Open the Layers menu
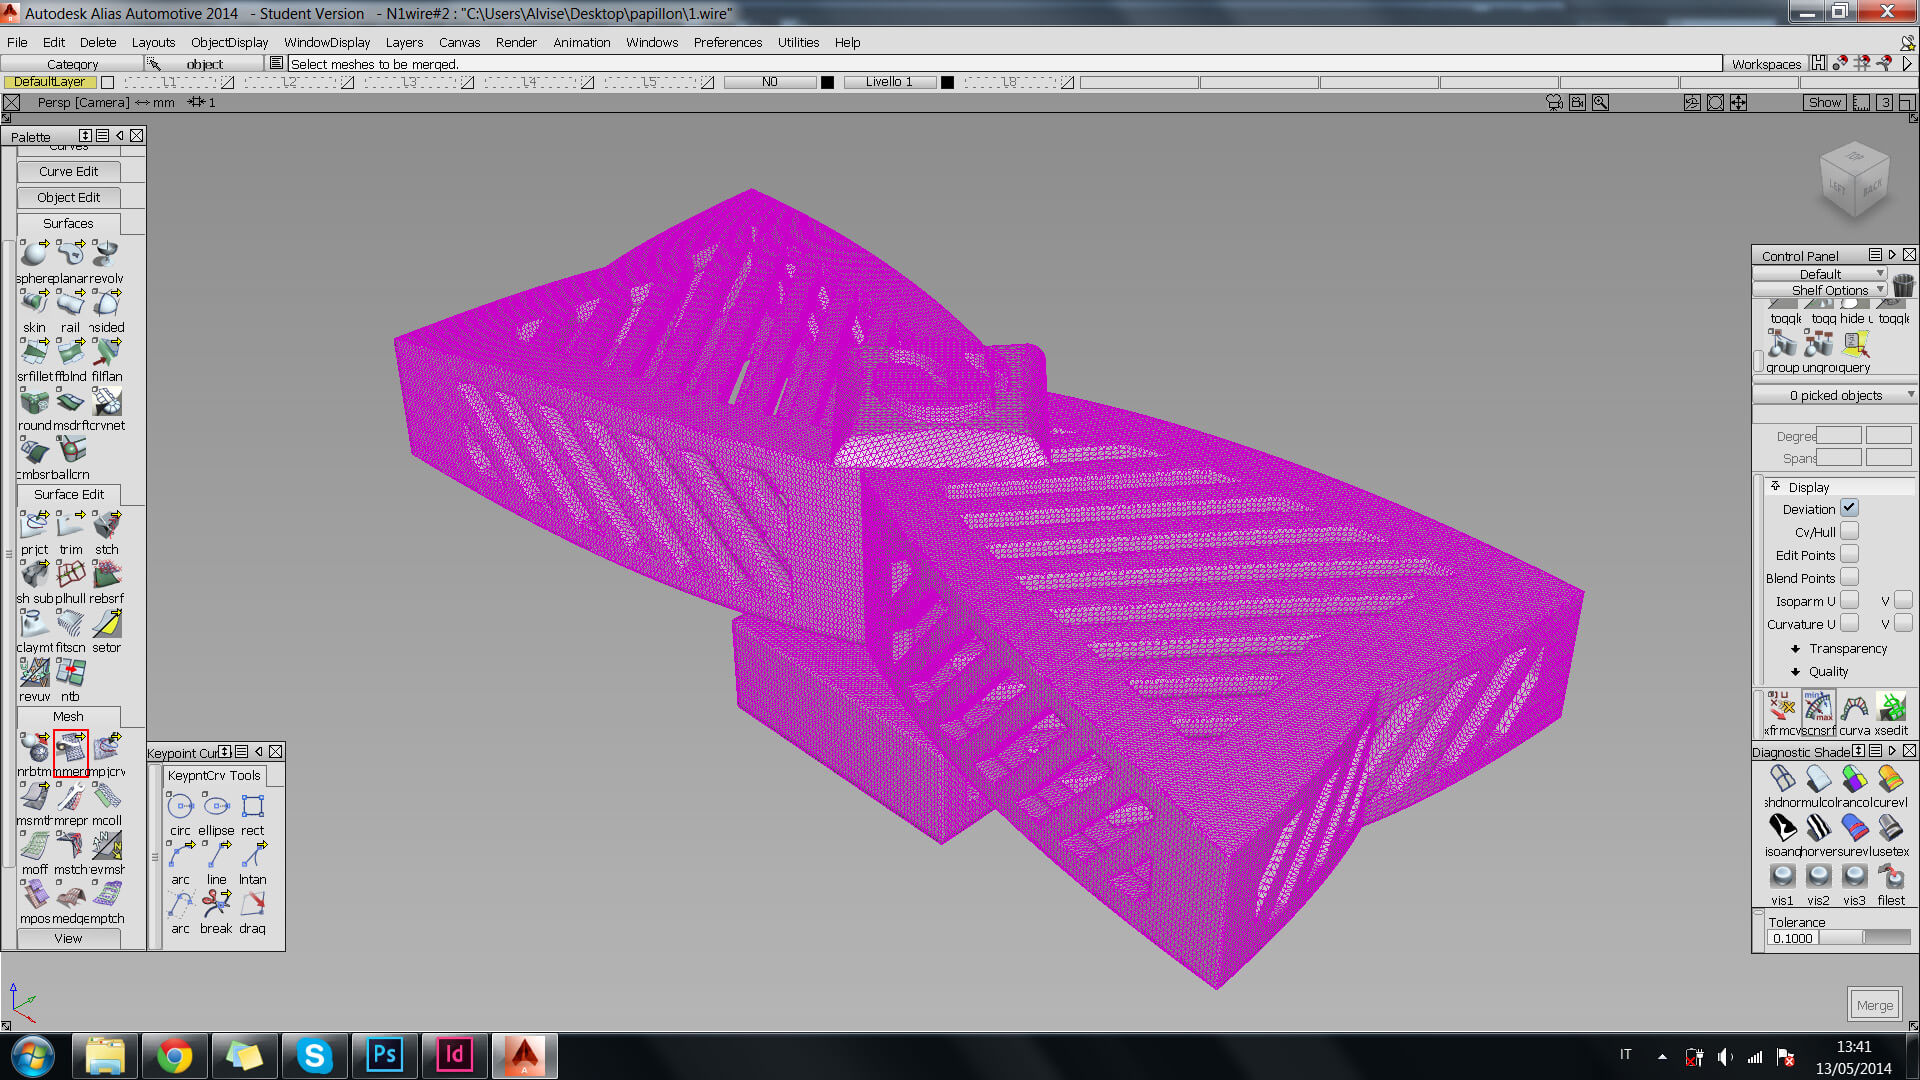 tap(404, 42)
